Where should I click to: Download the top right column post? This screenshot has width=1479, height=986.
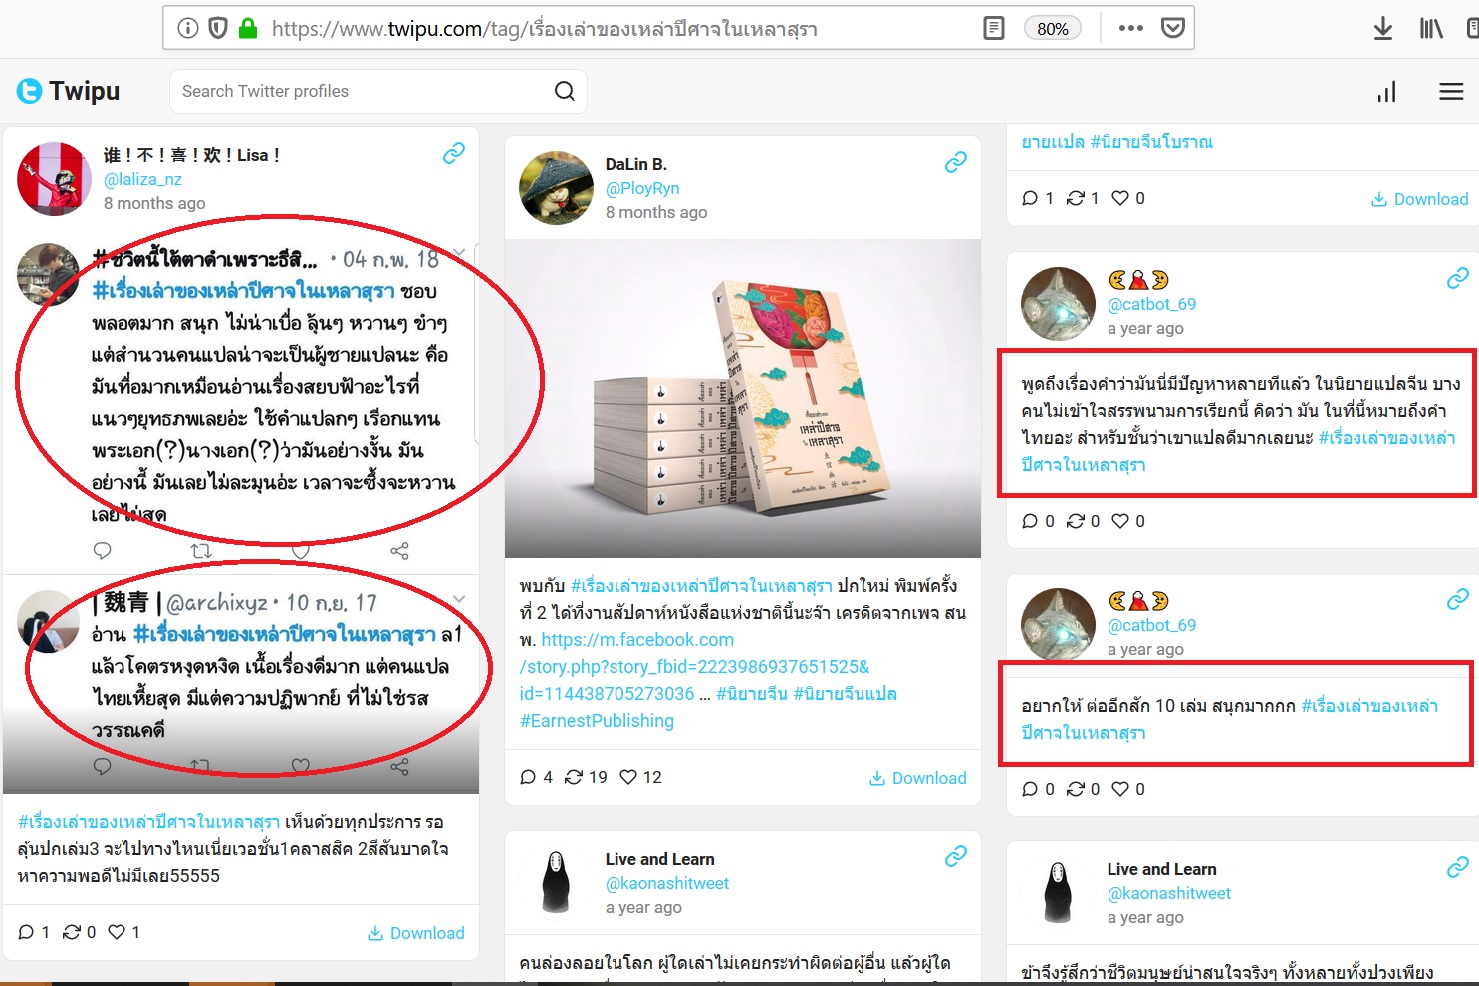(x=1419, y=199)
